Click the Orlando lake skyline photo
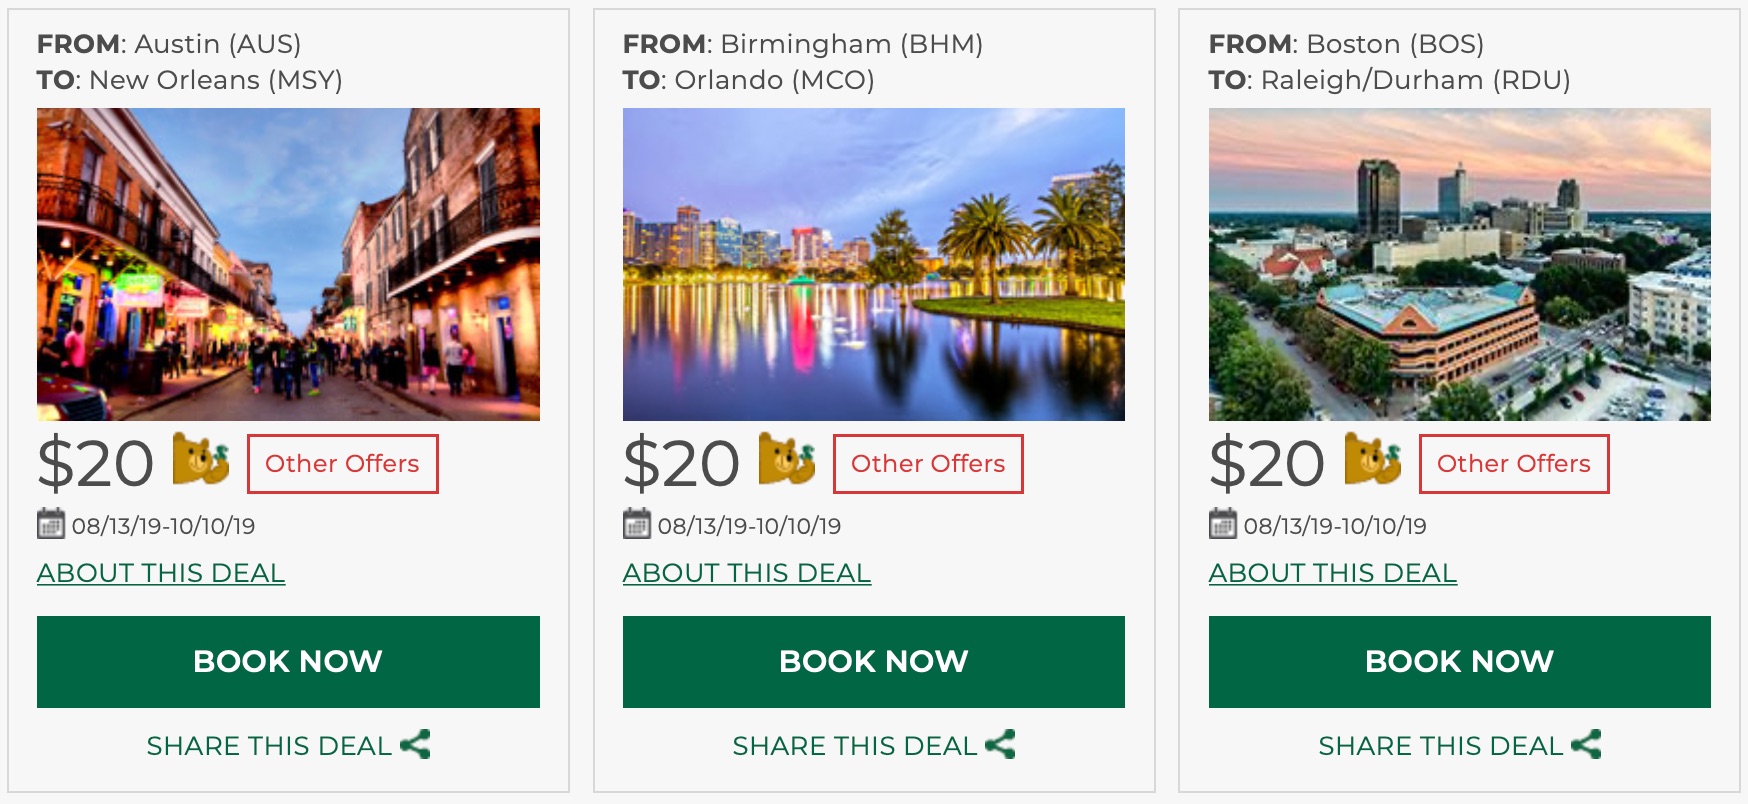The width and height of the screenshot is (1748, 804). coord(874,264)
